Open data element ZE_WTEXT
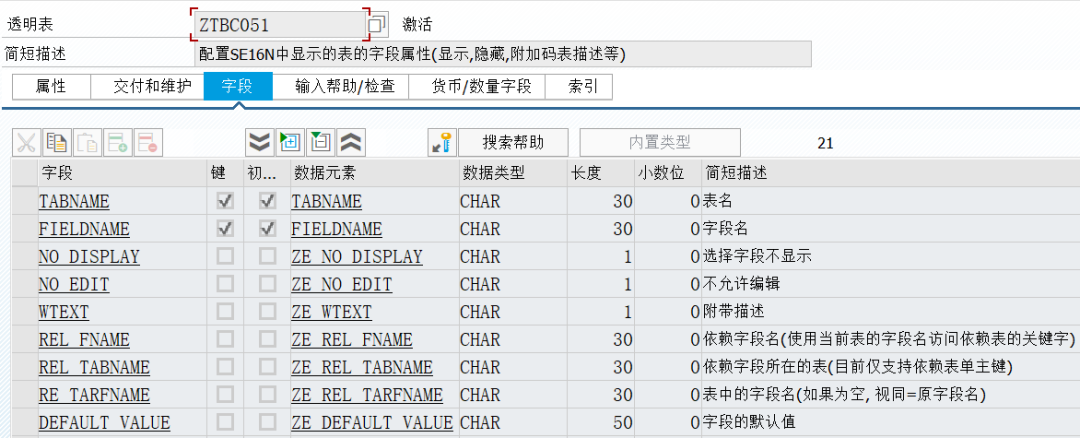This screenshot has width=1080, height=438. click(331, 312)
